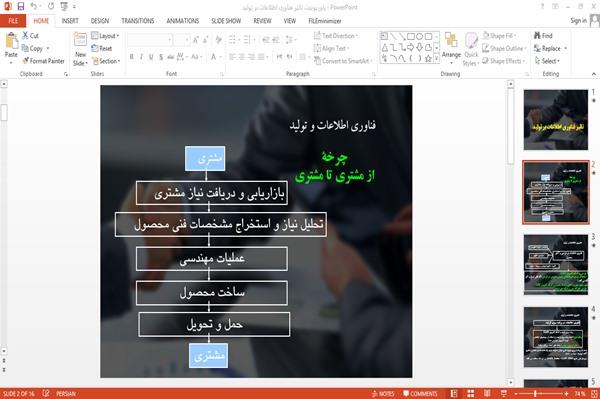The width and height of the screenshot is (600, 399).
Task: Select slide 3 thumbnail
Action: point(556,264)
